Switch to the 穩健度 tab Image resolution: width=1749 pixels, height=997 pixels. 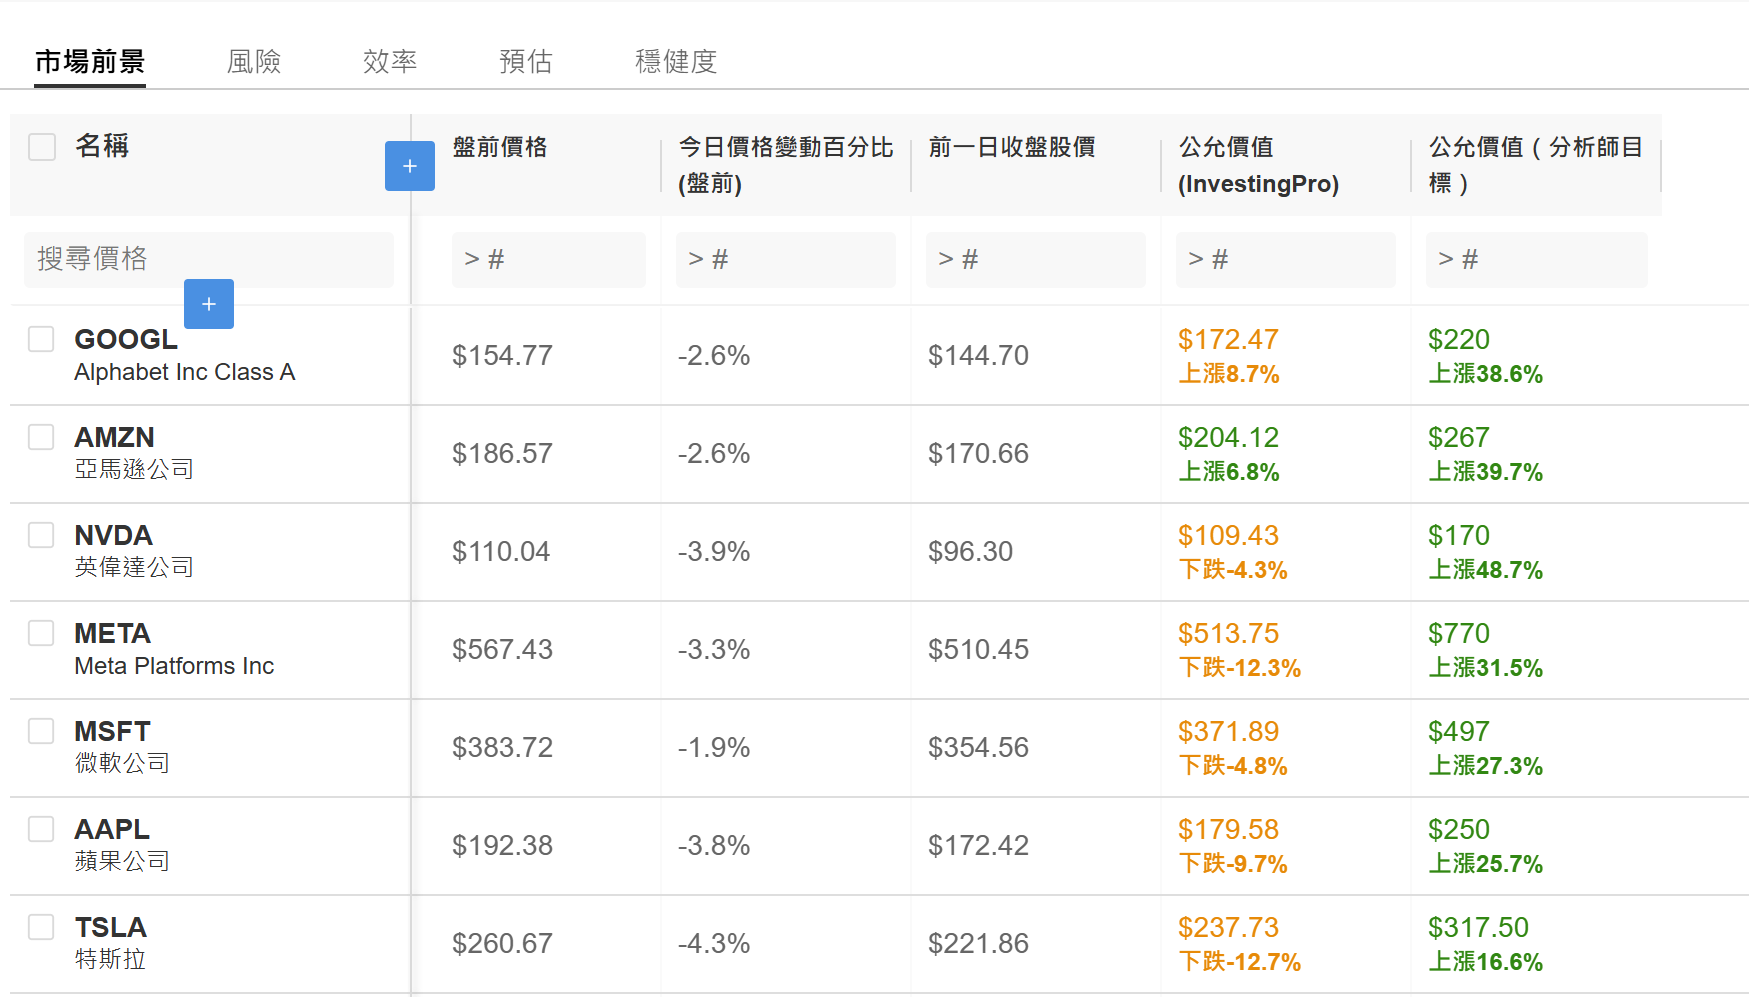pyautogui.click(x=676, y=62)
